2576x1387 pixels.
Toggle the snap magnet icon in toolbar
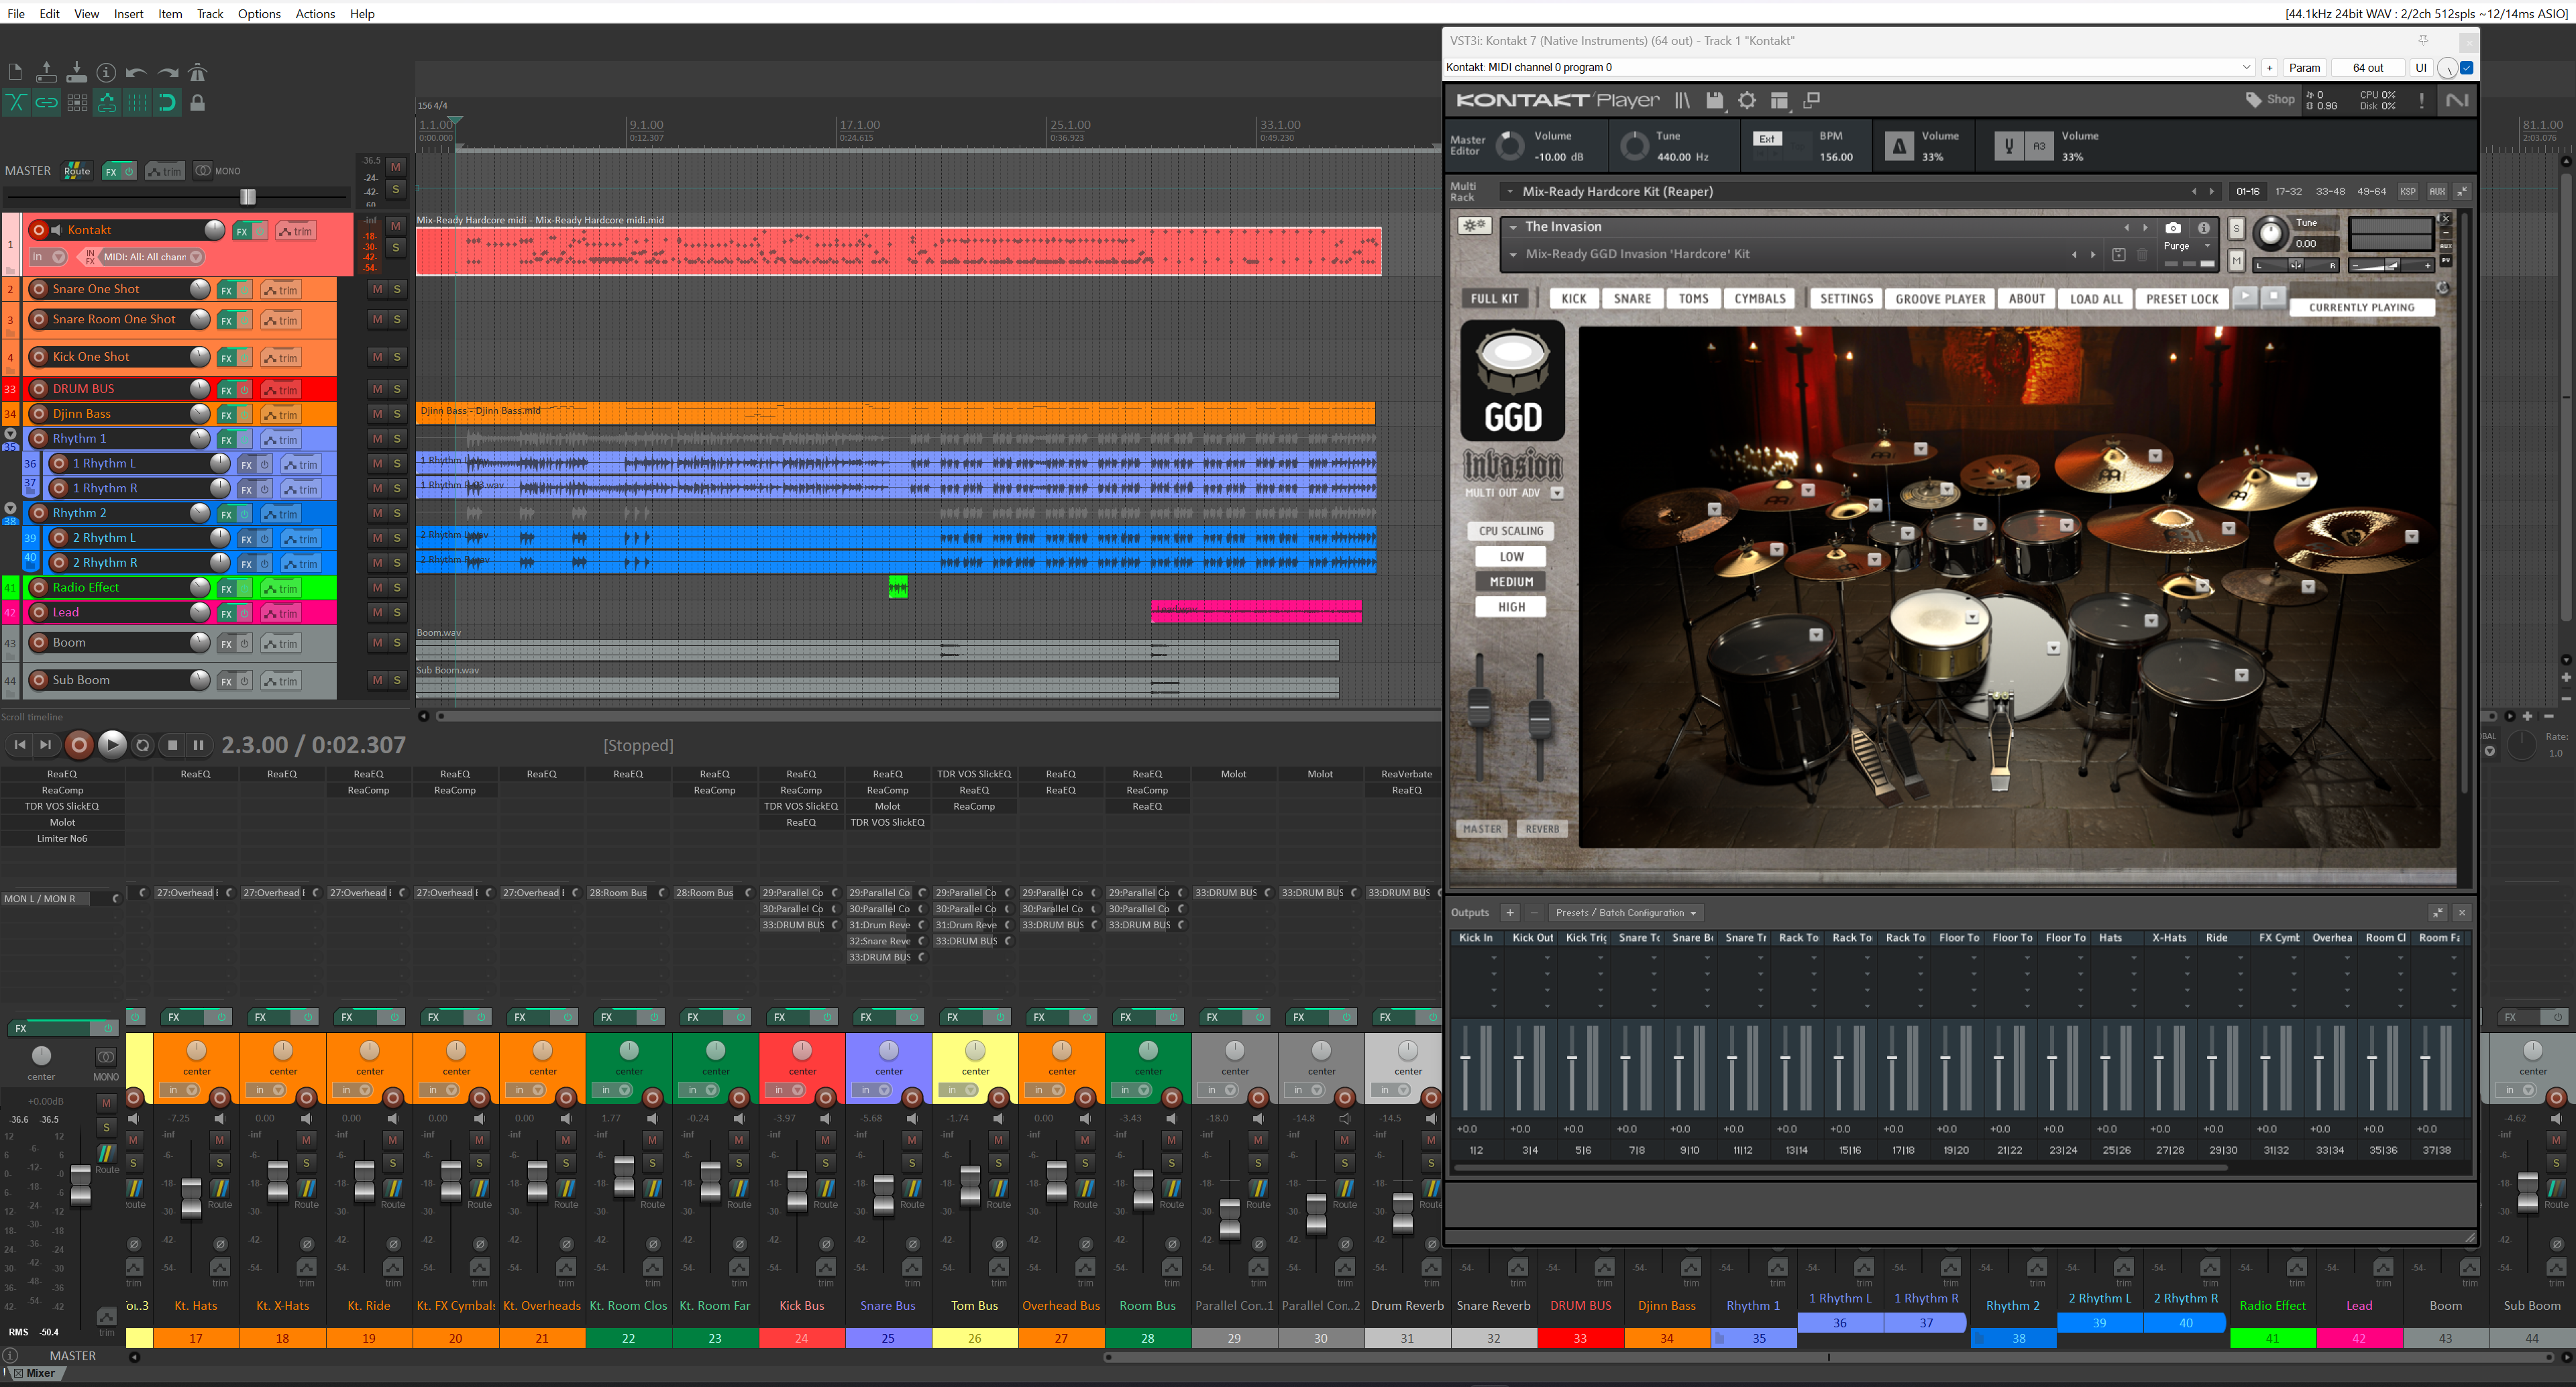[167, 102]
